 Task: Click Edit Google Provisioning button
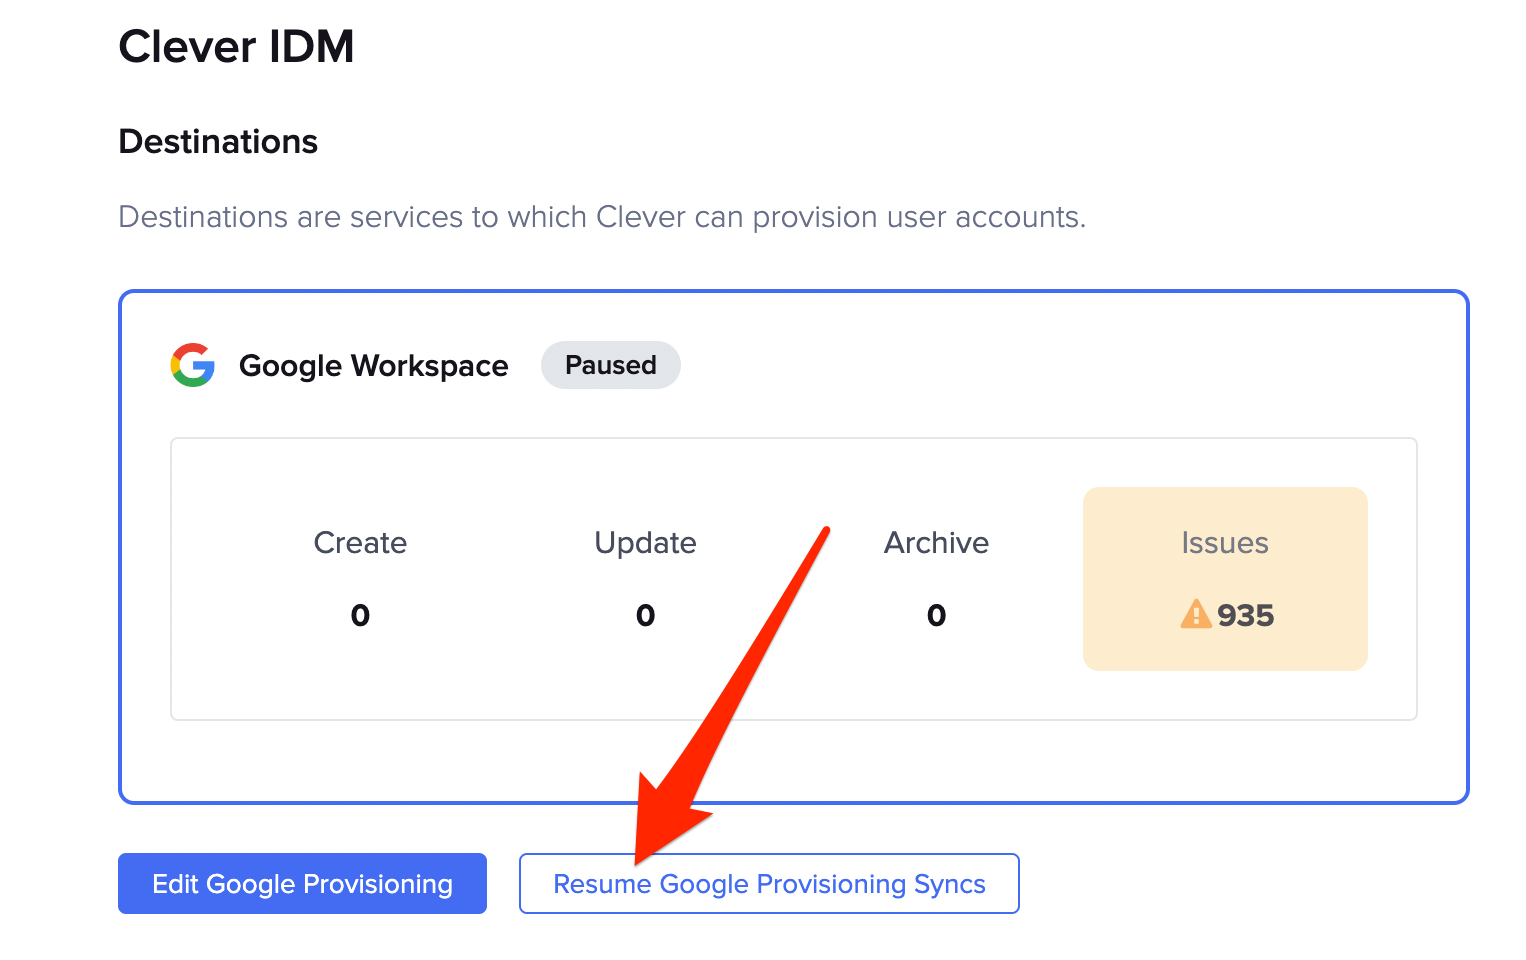(302, 883)
